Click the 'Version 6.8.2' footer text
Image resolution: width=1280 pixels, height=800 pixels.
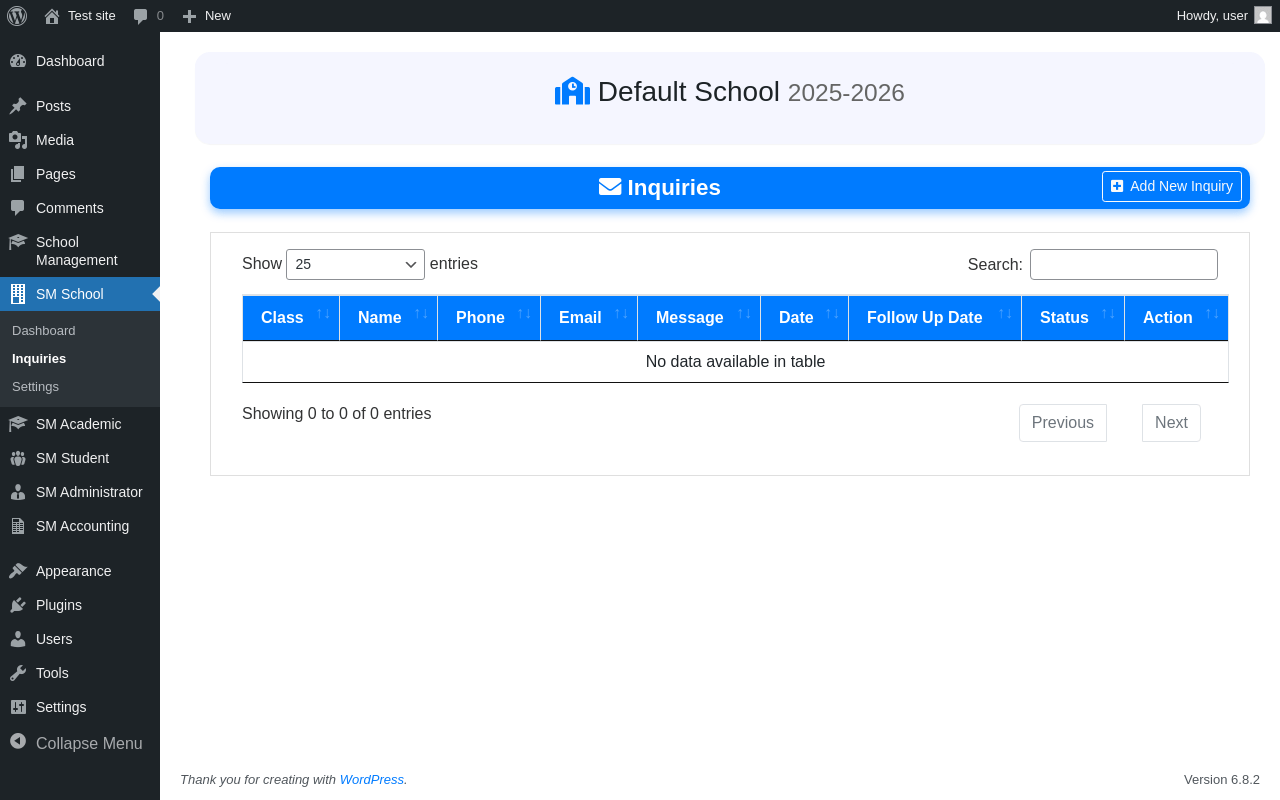[1222, 779]
